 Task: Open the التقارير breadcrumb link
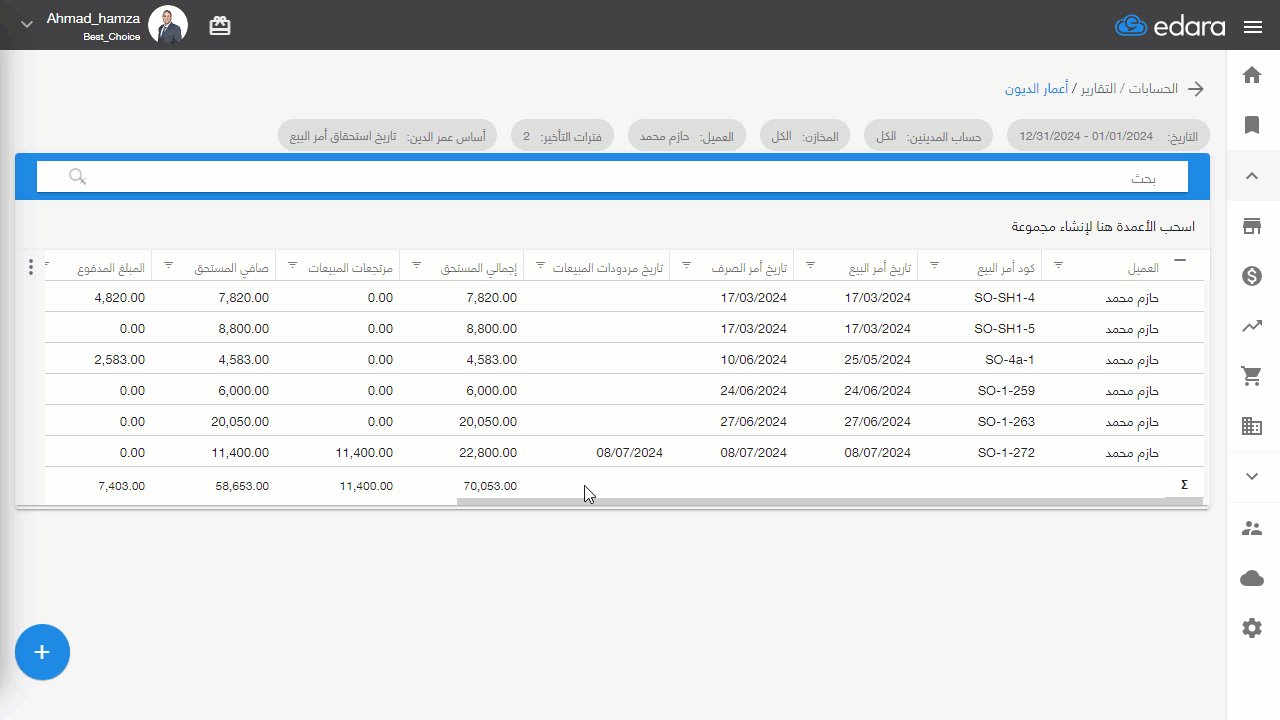point(1098,89)
